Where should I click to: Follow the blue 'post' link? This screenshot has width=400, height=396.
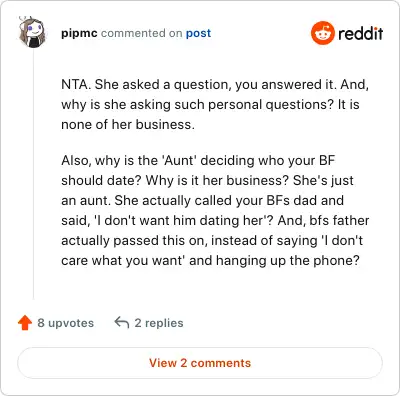click(x=198, y=33)
